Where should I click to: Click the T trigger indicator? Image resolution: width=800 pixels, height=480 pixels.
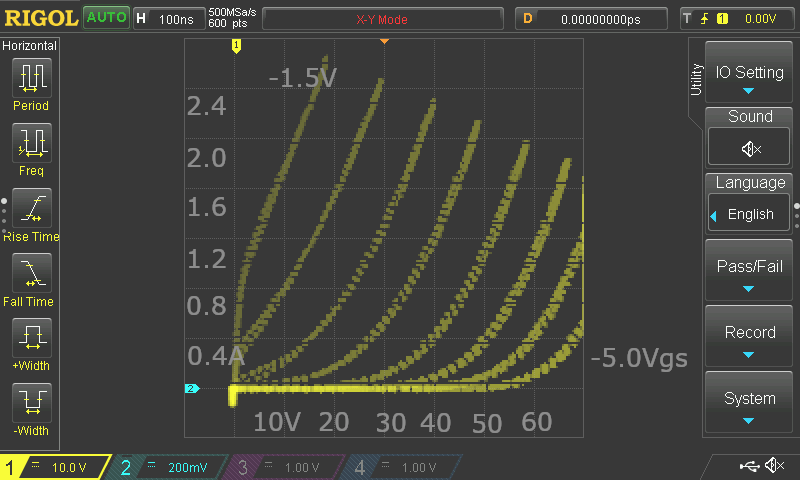[687, 19]
